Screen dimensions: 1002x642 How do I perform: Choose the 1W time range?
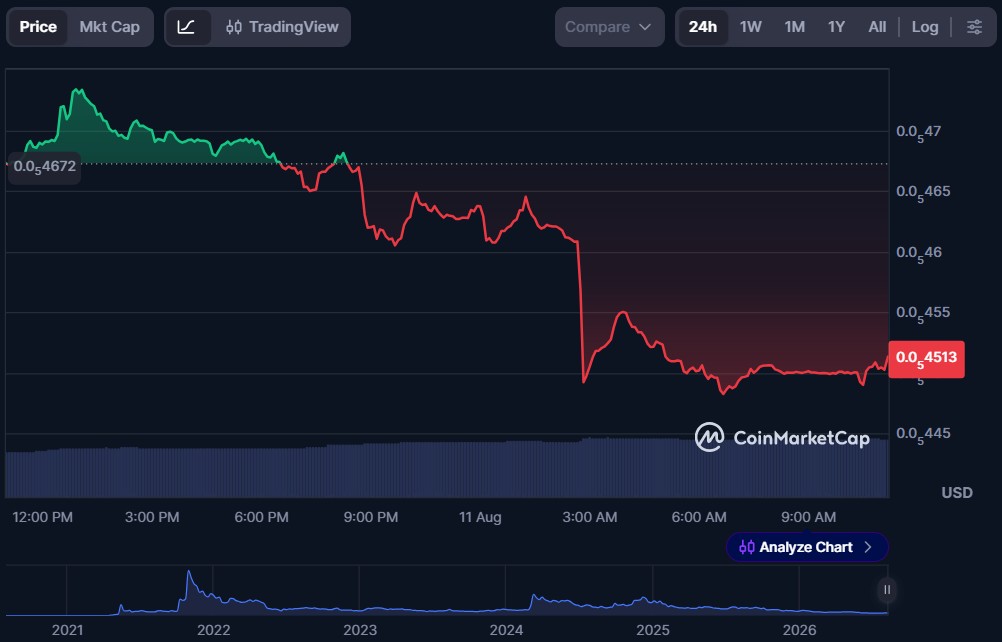coord(750,27)
